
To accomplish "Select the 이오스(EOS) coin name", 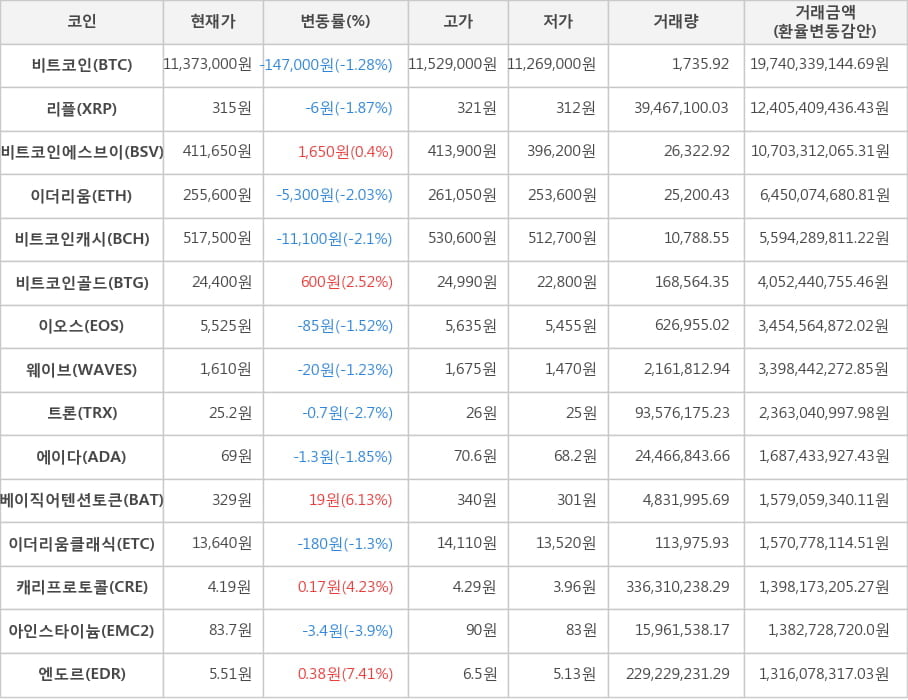I will [82, 326].
